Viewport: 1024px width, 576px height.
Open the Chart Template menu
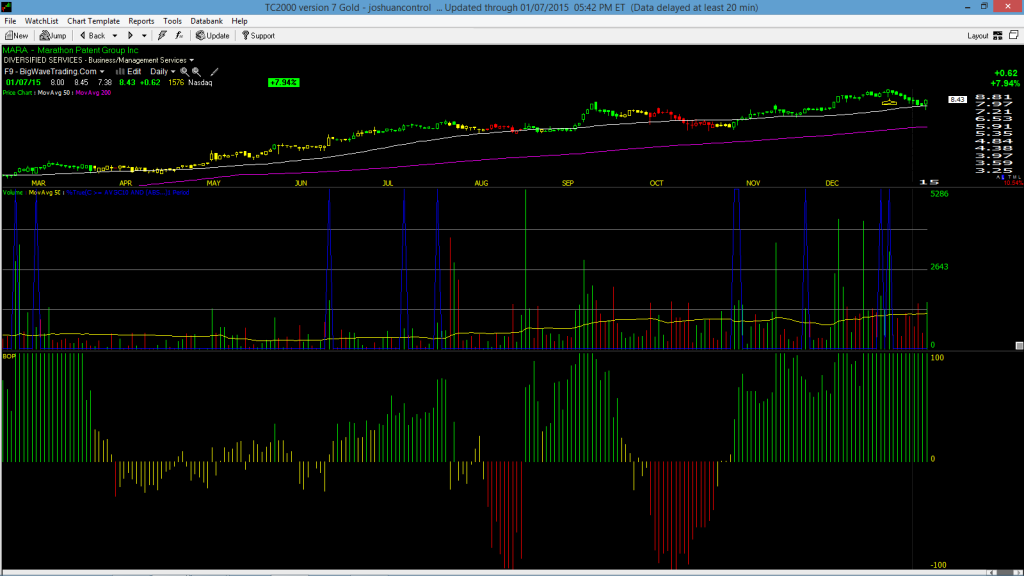pos(93,21)
